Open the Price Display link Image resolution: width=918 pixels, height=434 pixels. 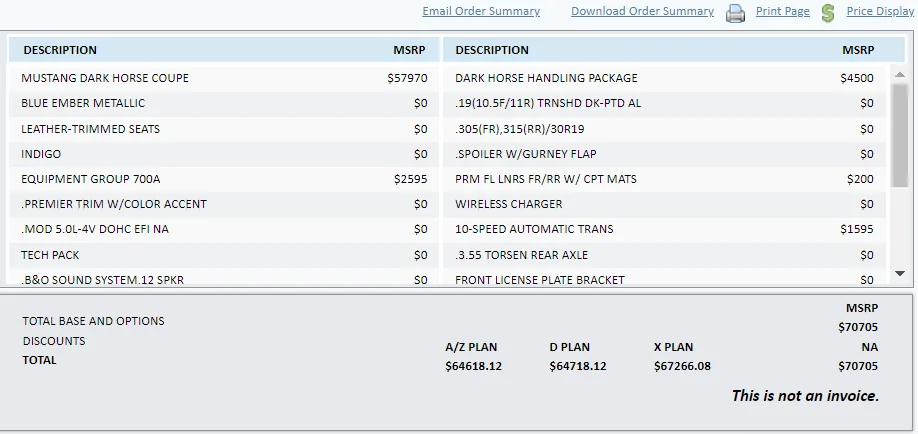[x=881, y=11]
